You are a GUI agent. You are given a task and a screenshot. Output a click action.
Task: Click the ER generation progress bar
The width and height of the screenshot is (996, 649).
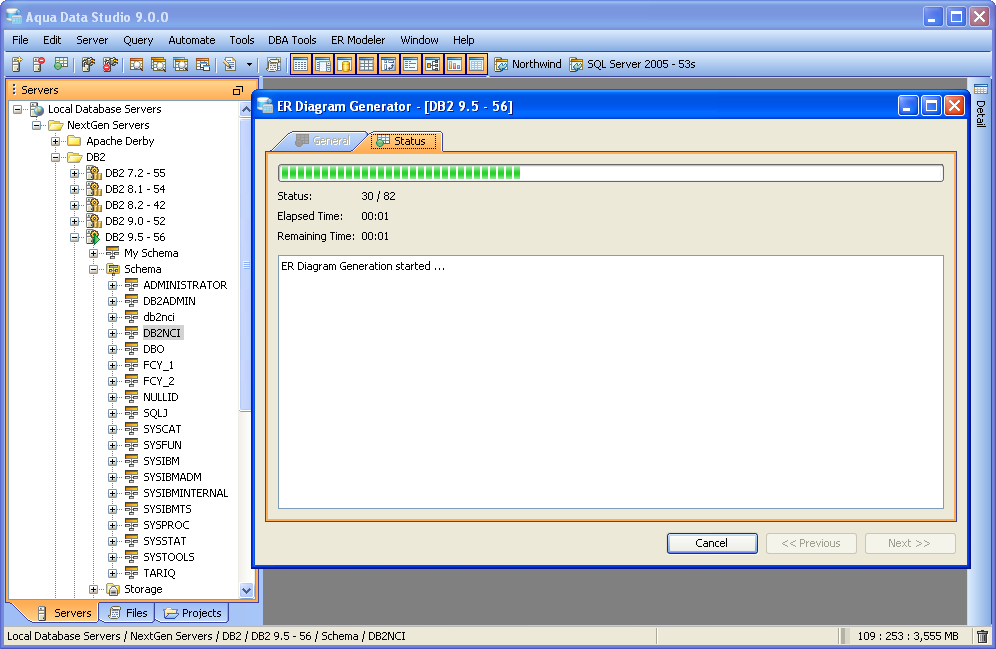pyautogui.click(x=610, y=173)
